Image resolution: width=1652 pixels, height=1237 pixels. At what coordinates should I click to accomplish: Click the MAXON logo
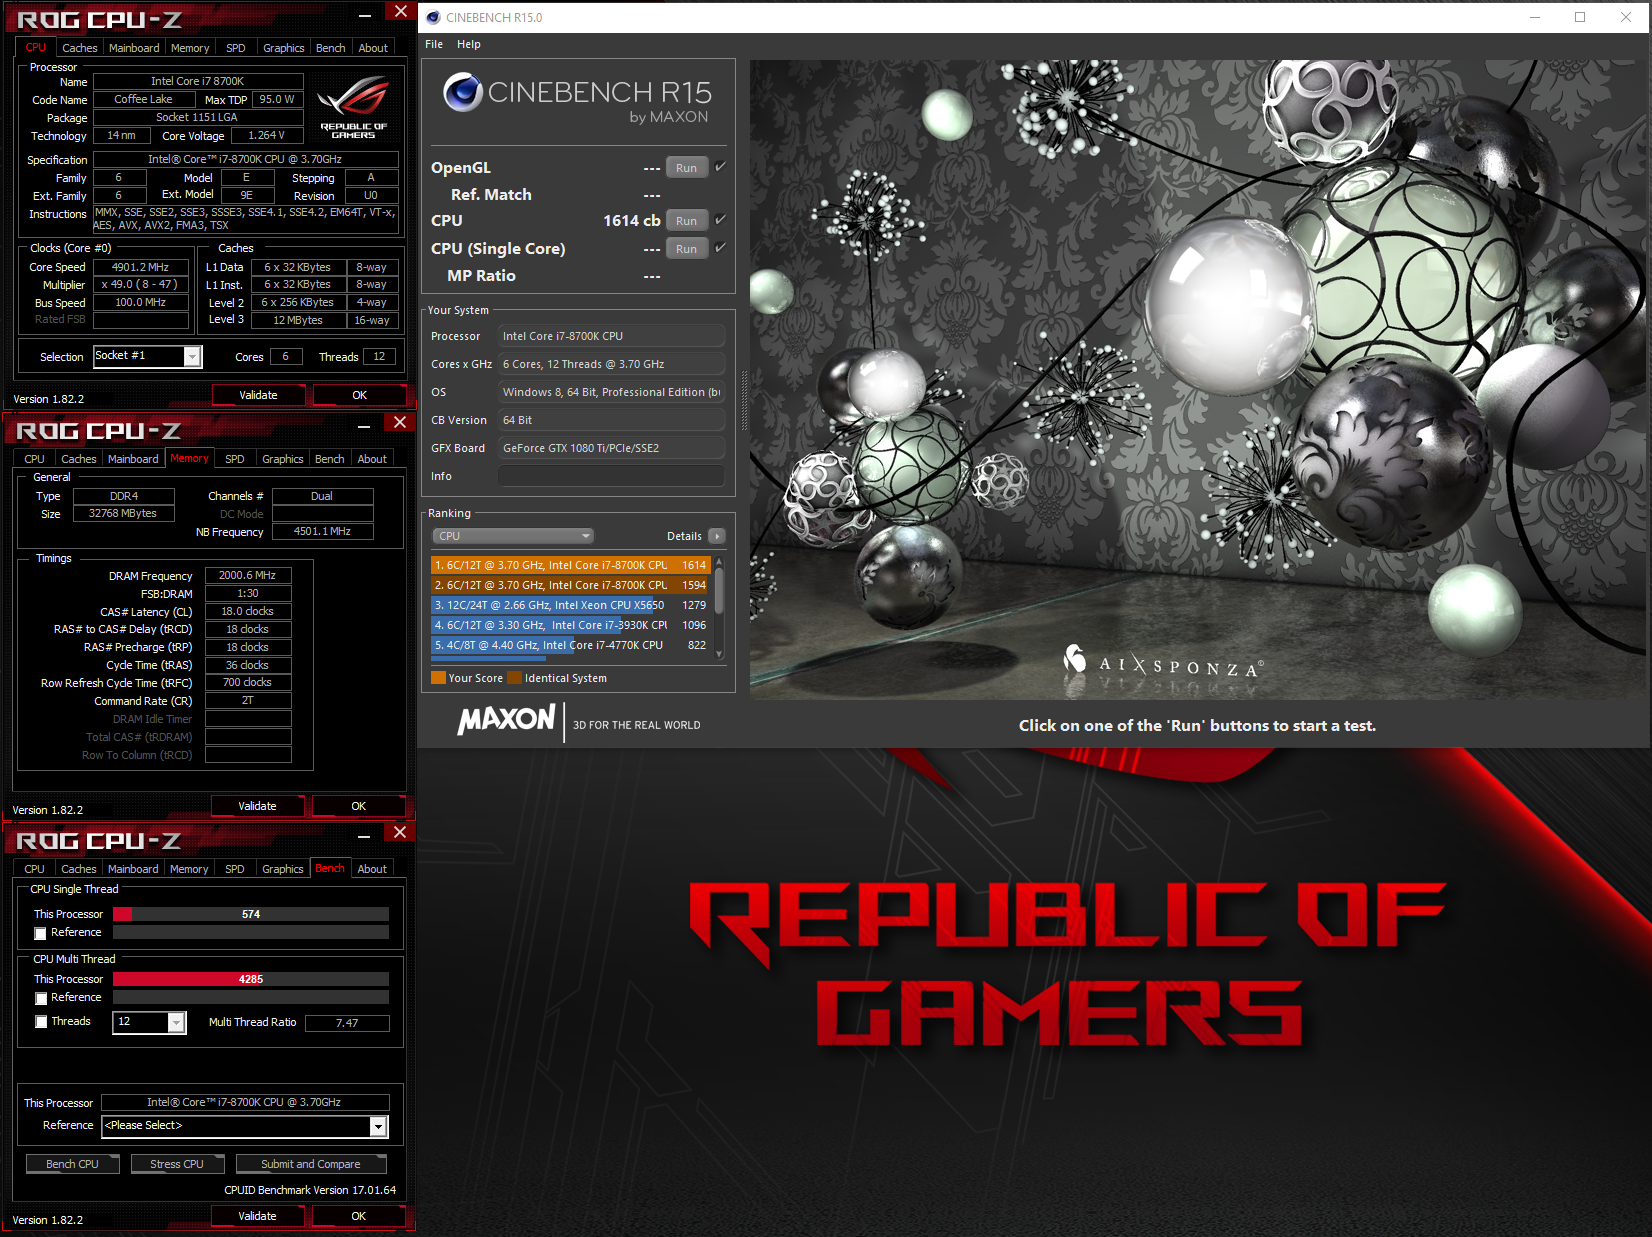(x=506, y=720)
